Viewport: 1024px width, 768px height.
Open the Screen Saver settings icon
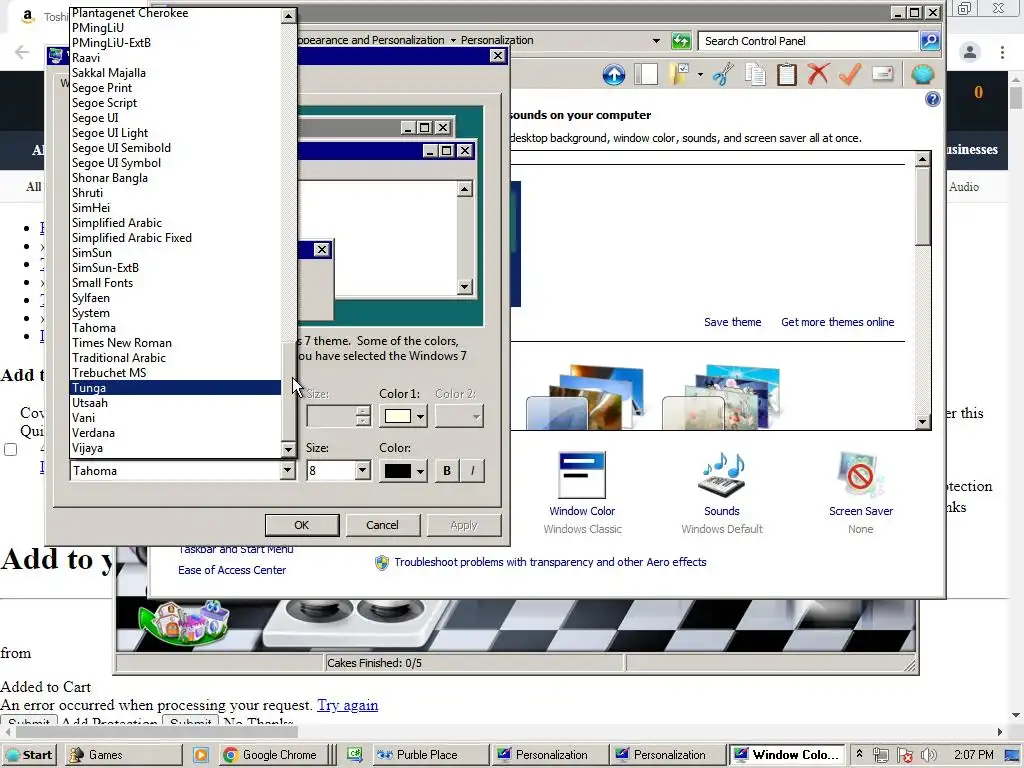pos(860,475)
